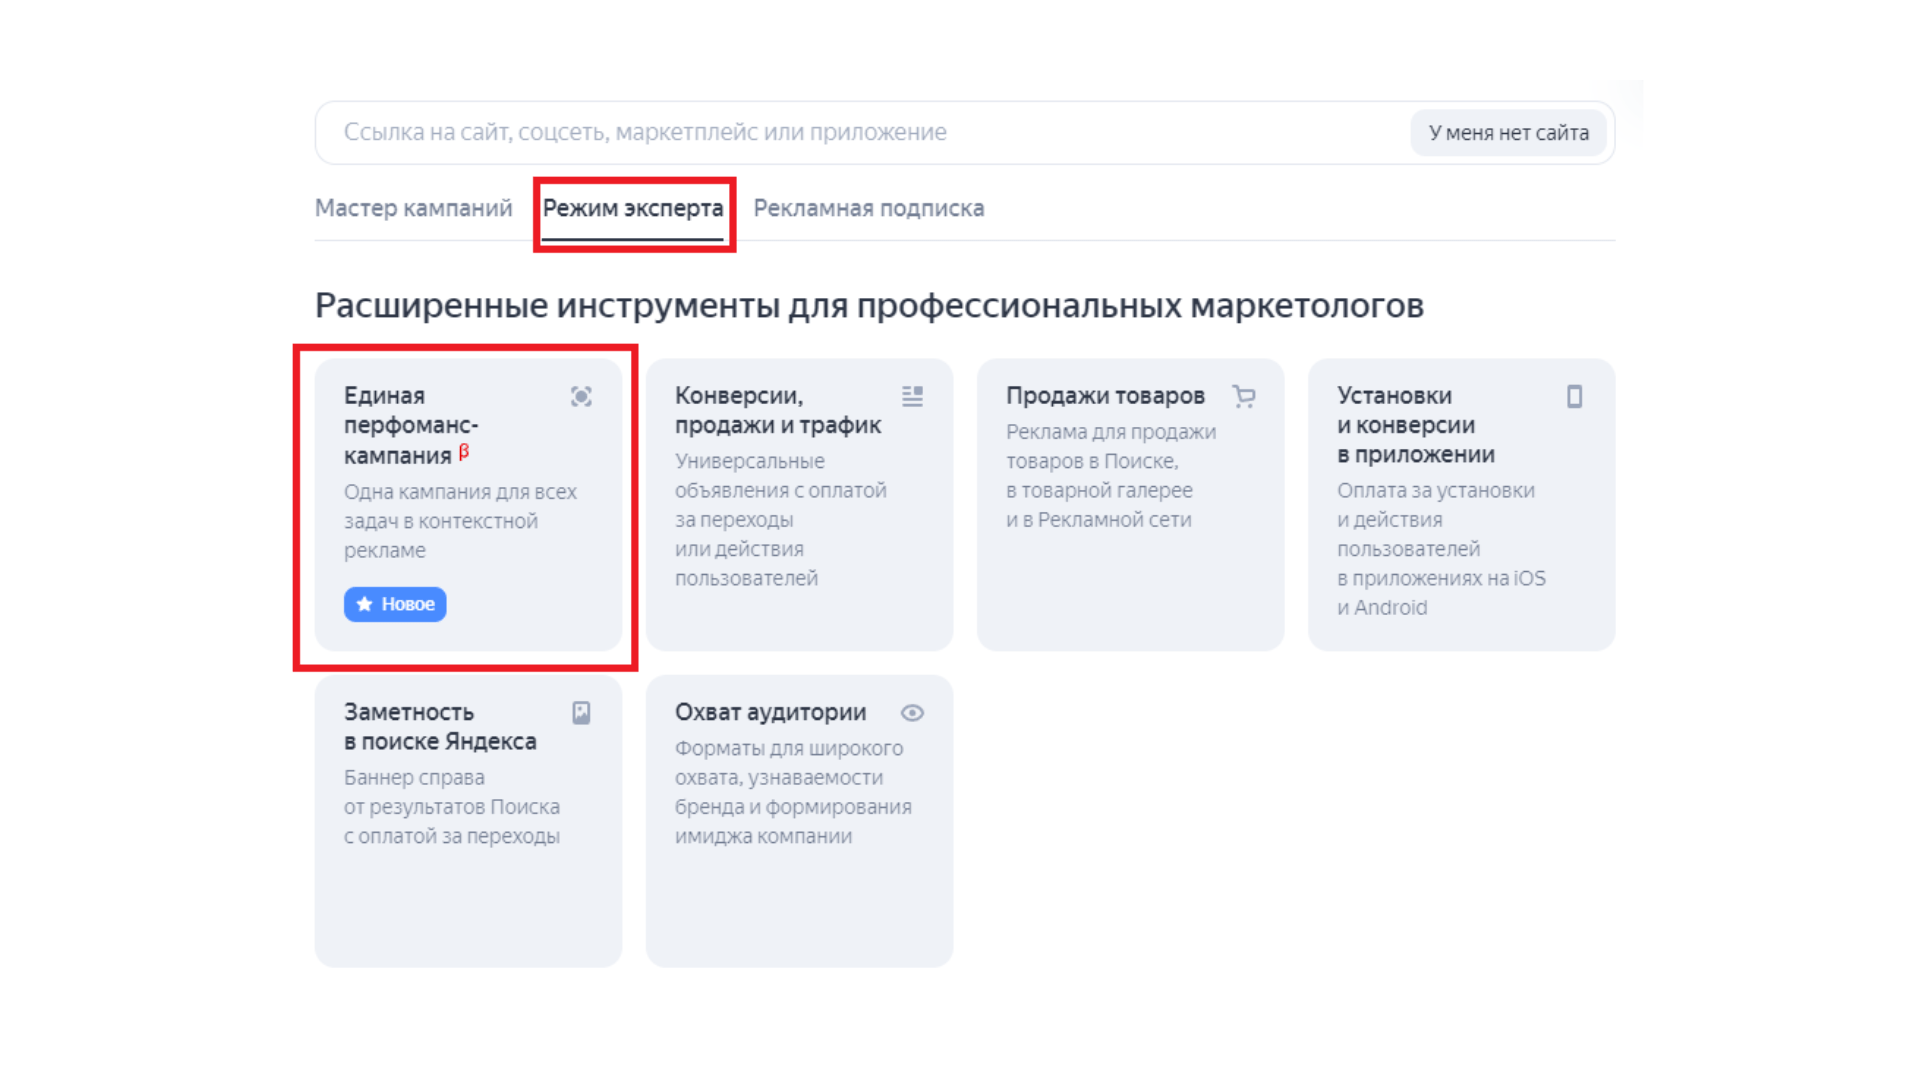
Task: Click the list icon on Конверсии card
Action: (x=912, y=397)
